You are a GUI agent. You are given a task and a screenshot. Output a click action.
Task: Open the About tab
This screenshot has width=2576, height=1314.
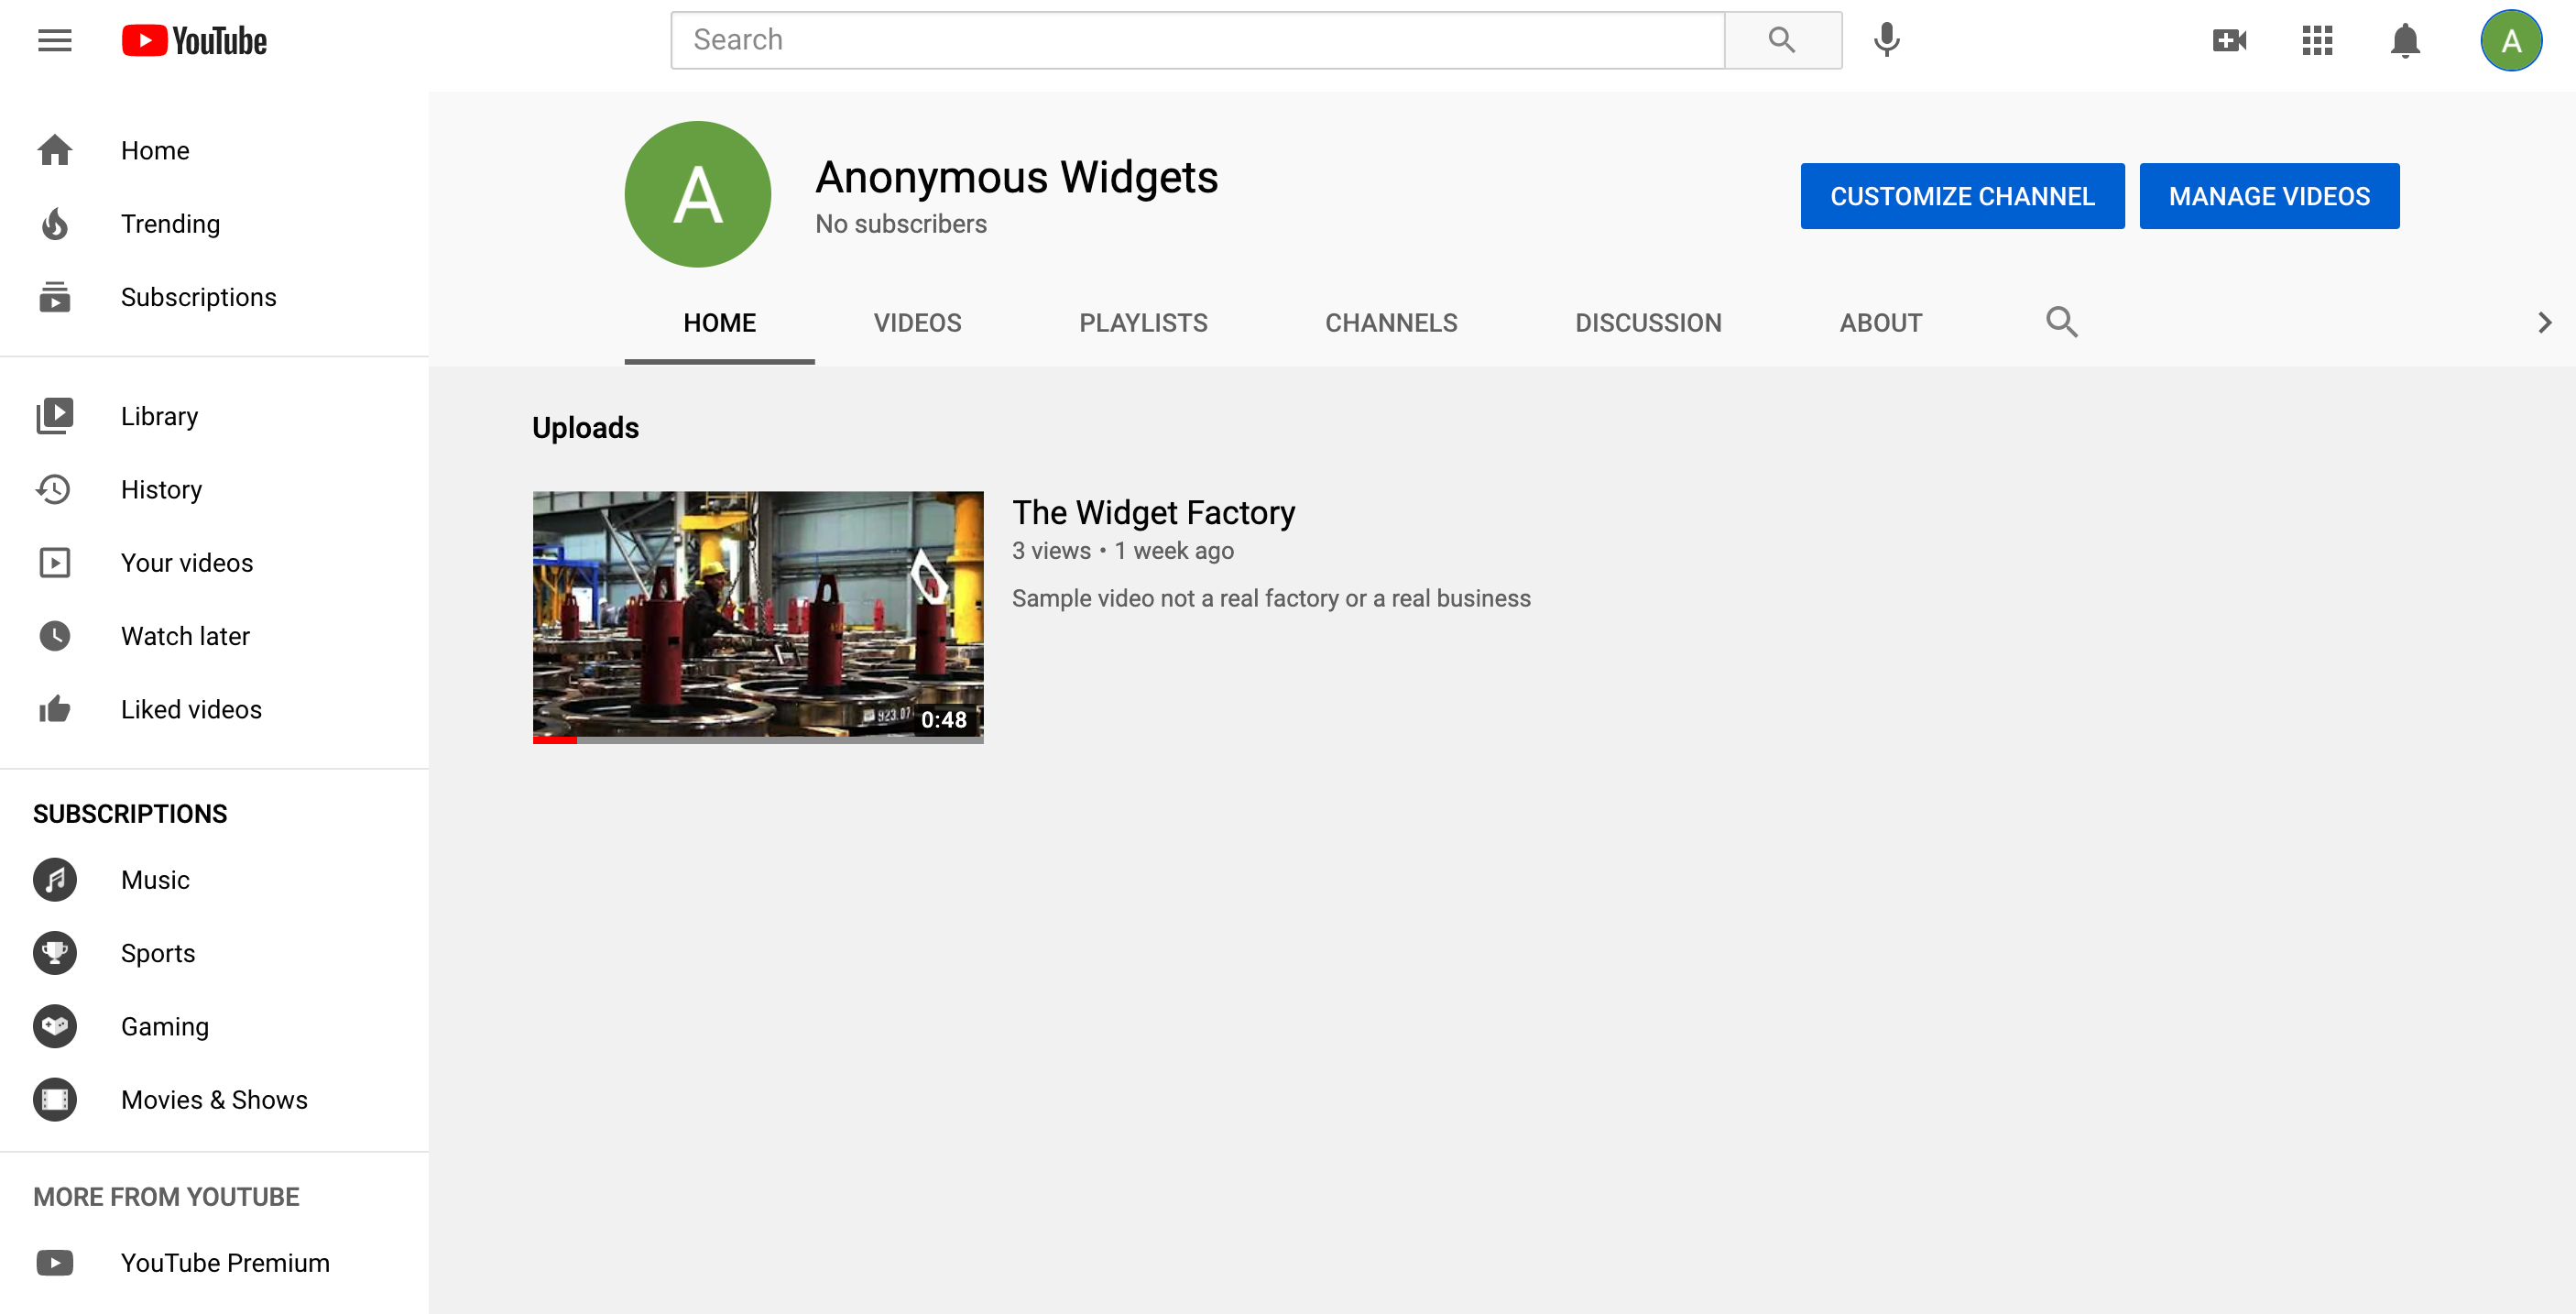coord(1880,322)
